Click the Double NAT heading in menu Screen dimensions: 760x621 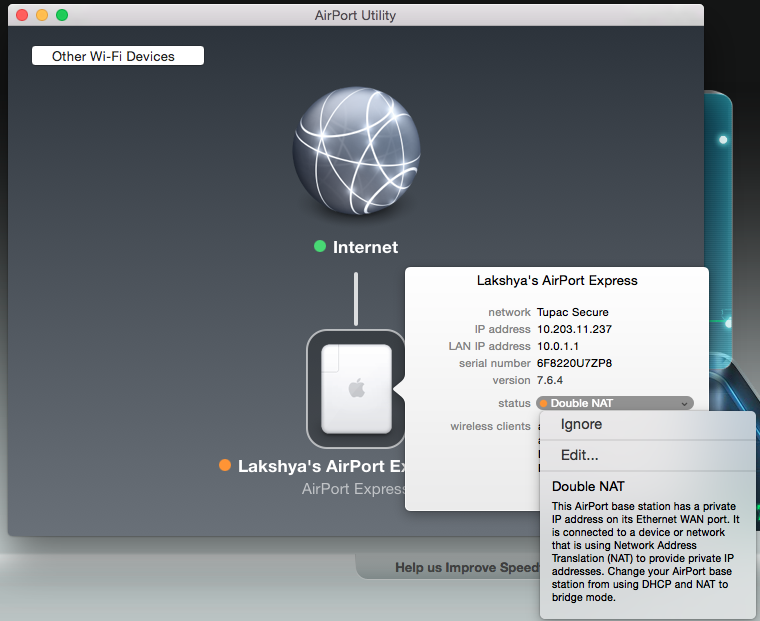pos(588,486)
